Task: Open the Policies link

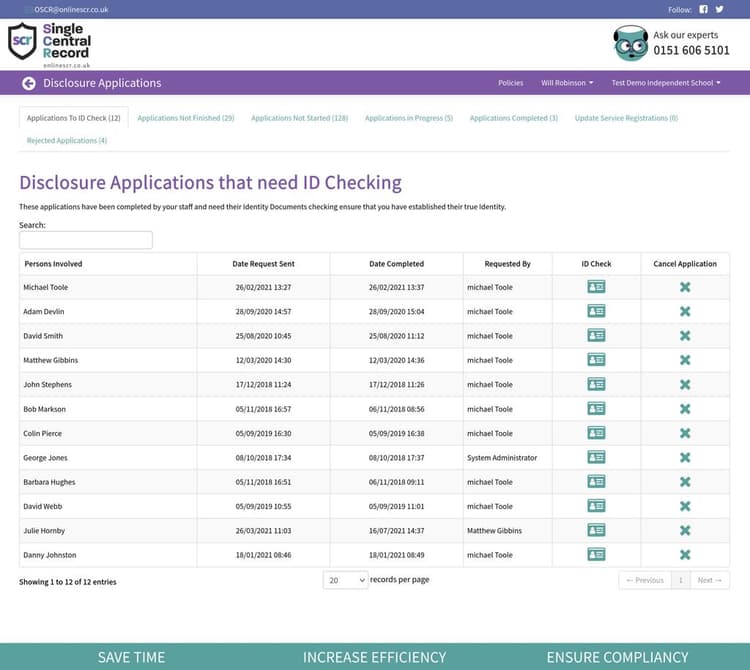Action: 510,83
